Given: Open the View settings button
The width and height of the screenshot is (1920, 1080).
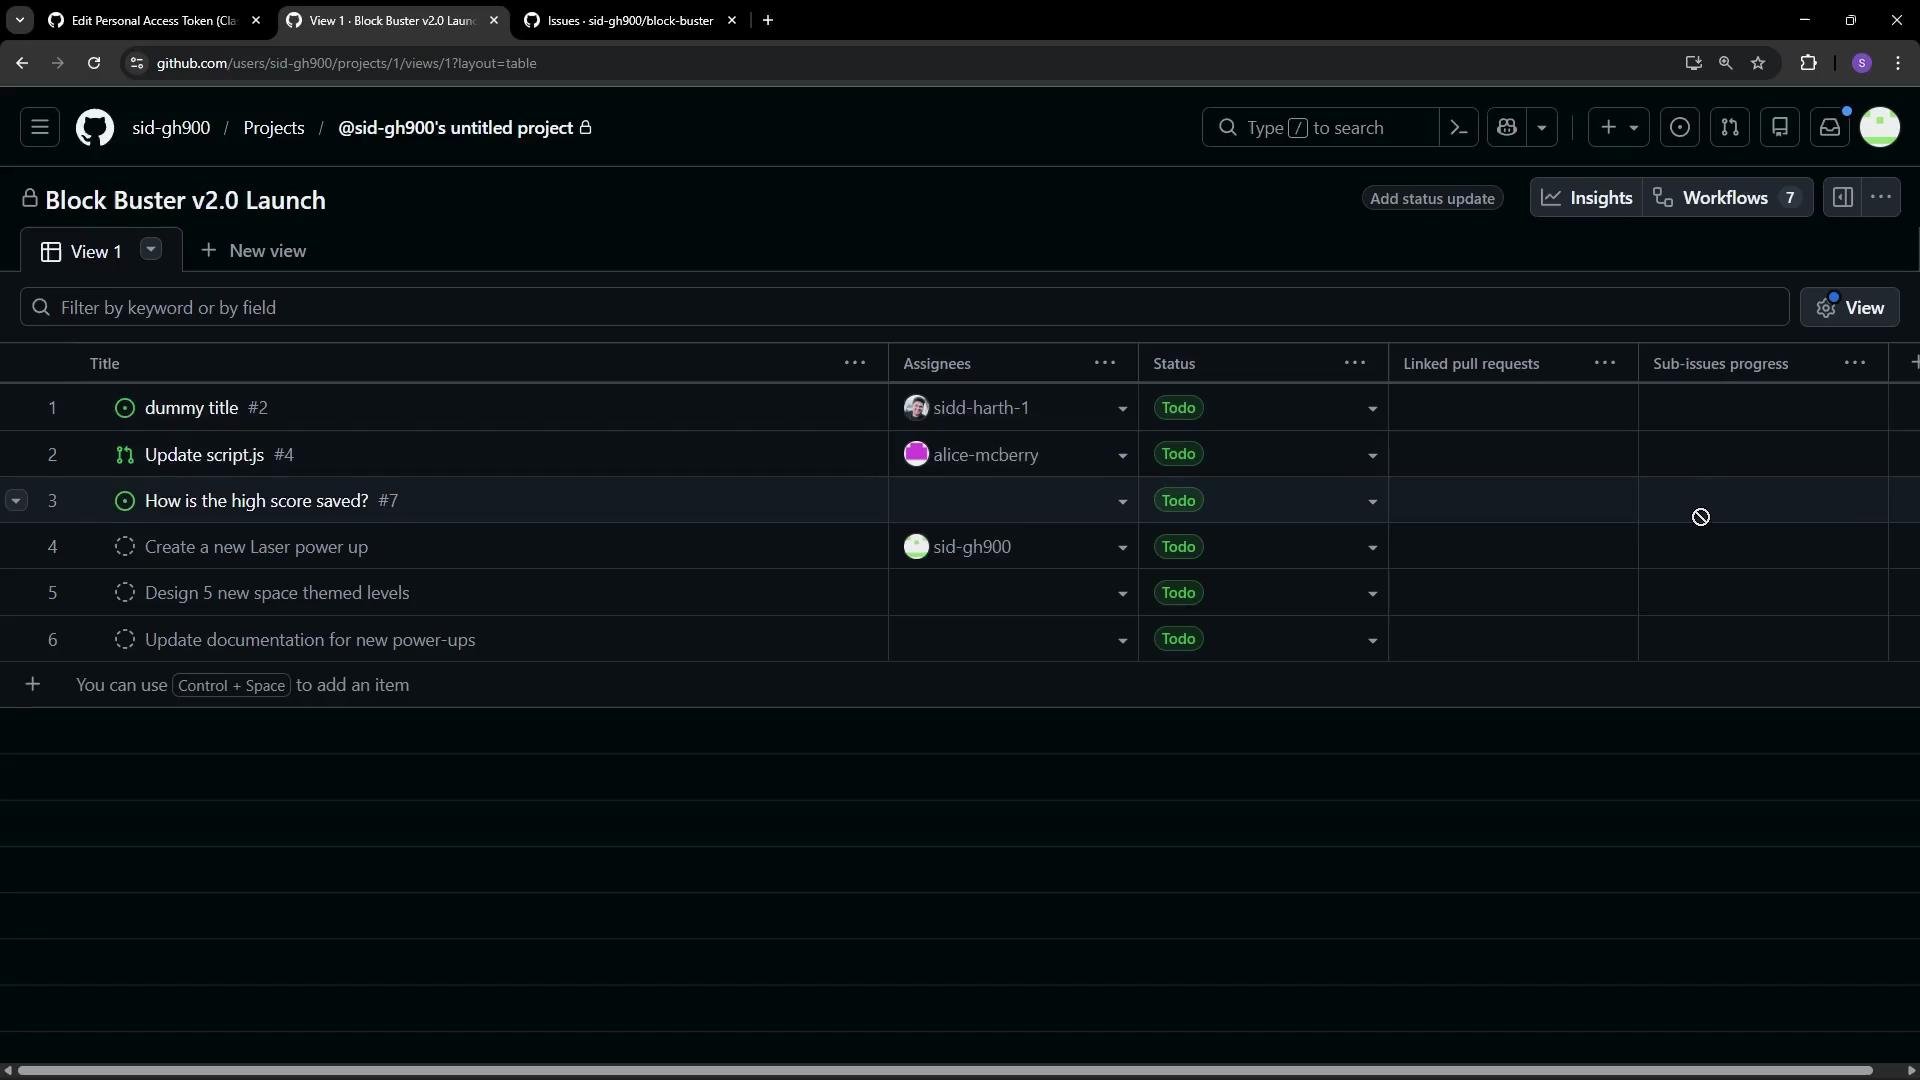Looking at the screenshot, I should pyautogui.click(x=1850, y=308).
